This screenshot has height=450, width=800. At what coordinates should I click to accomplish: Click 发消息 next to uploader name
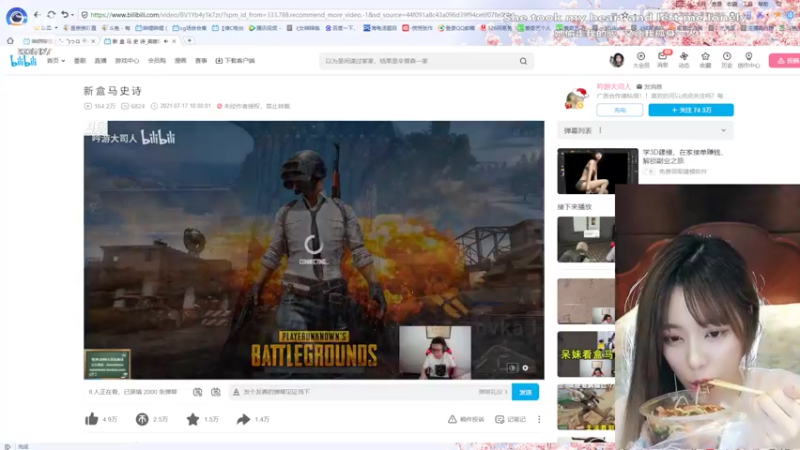click(x=649, y=87)
